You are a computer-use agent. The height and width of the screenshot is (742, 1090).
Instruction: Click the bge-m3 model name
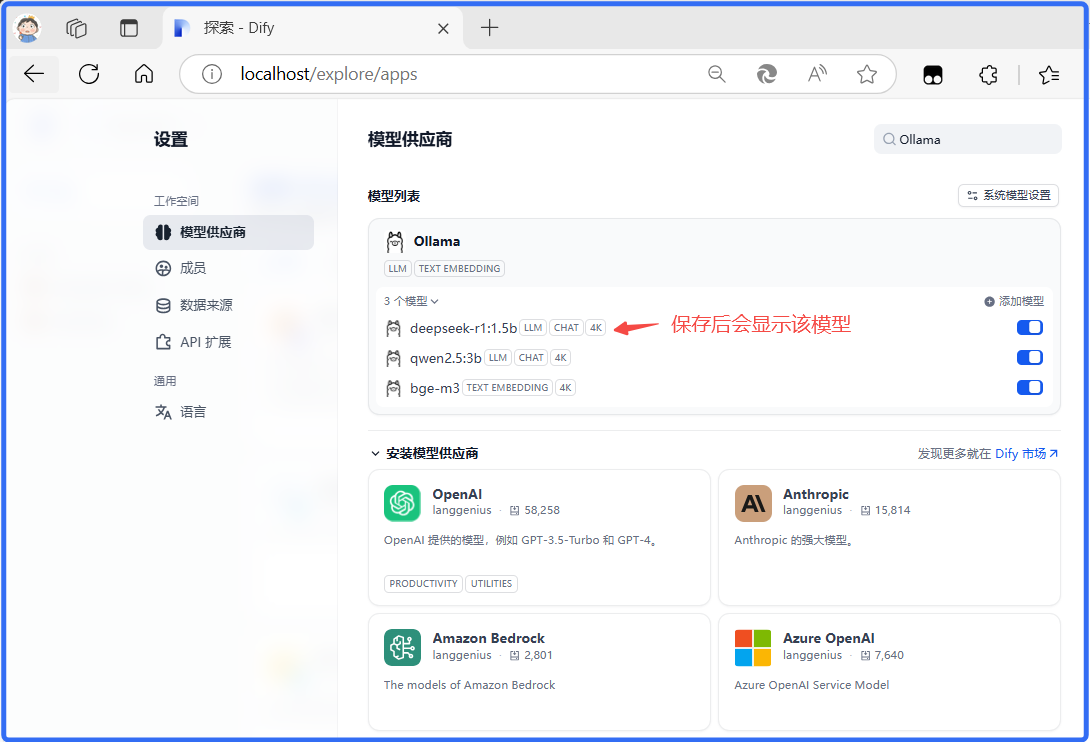(434, 388)
